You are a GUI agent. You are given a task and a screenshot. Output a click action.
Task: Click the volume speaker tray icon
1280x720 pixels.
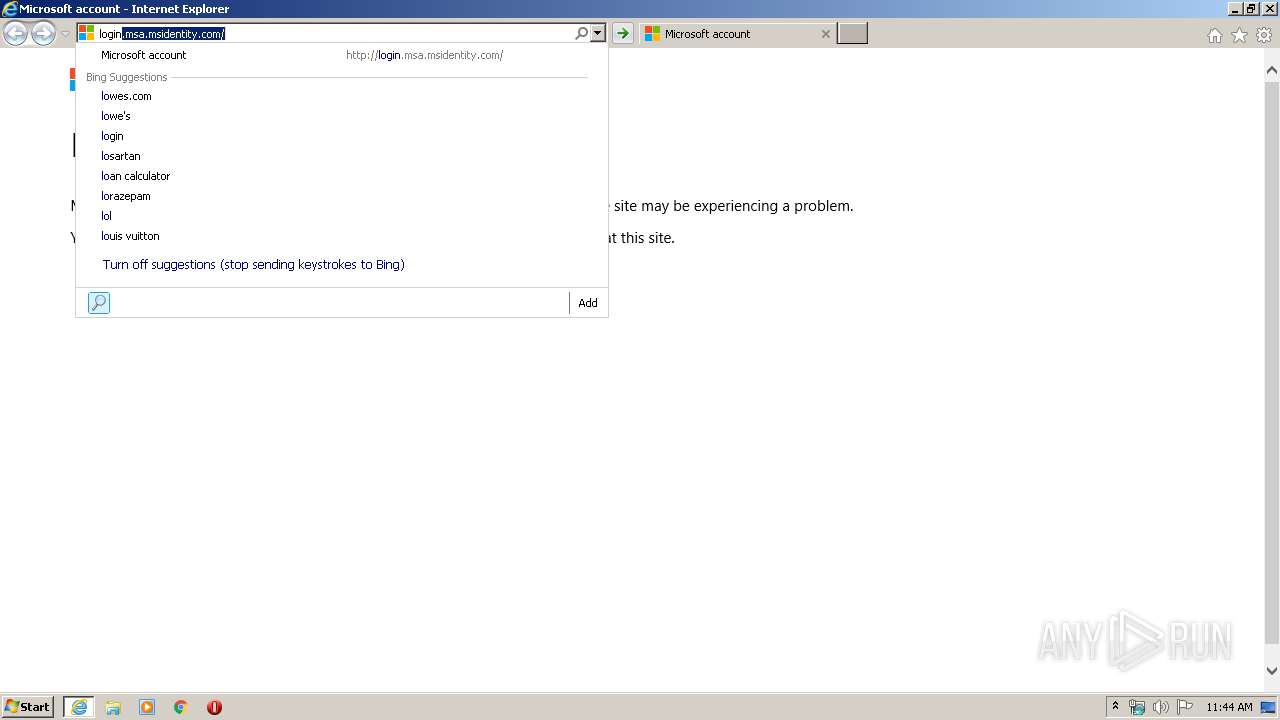tap(1161, 707)
